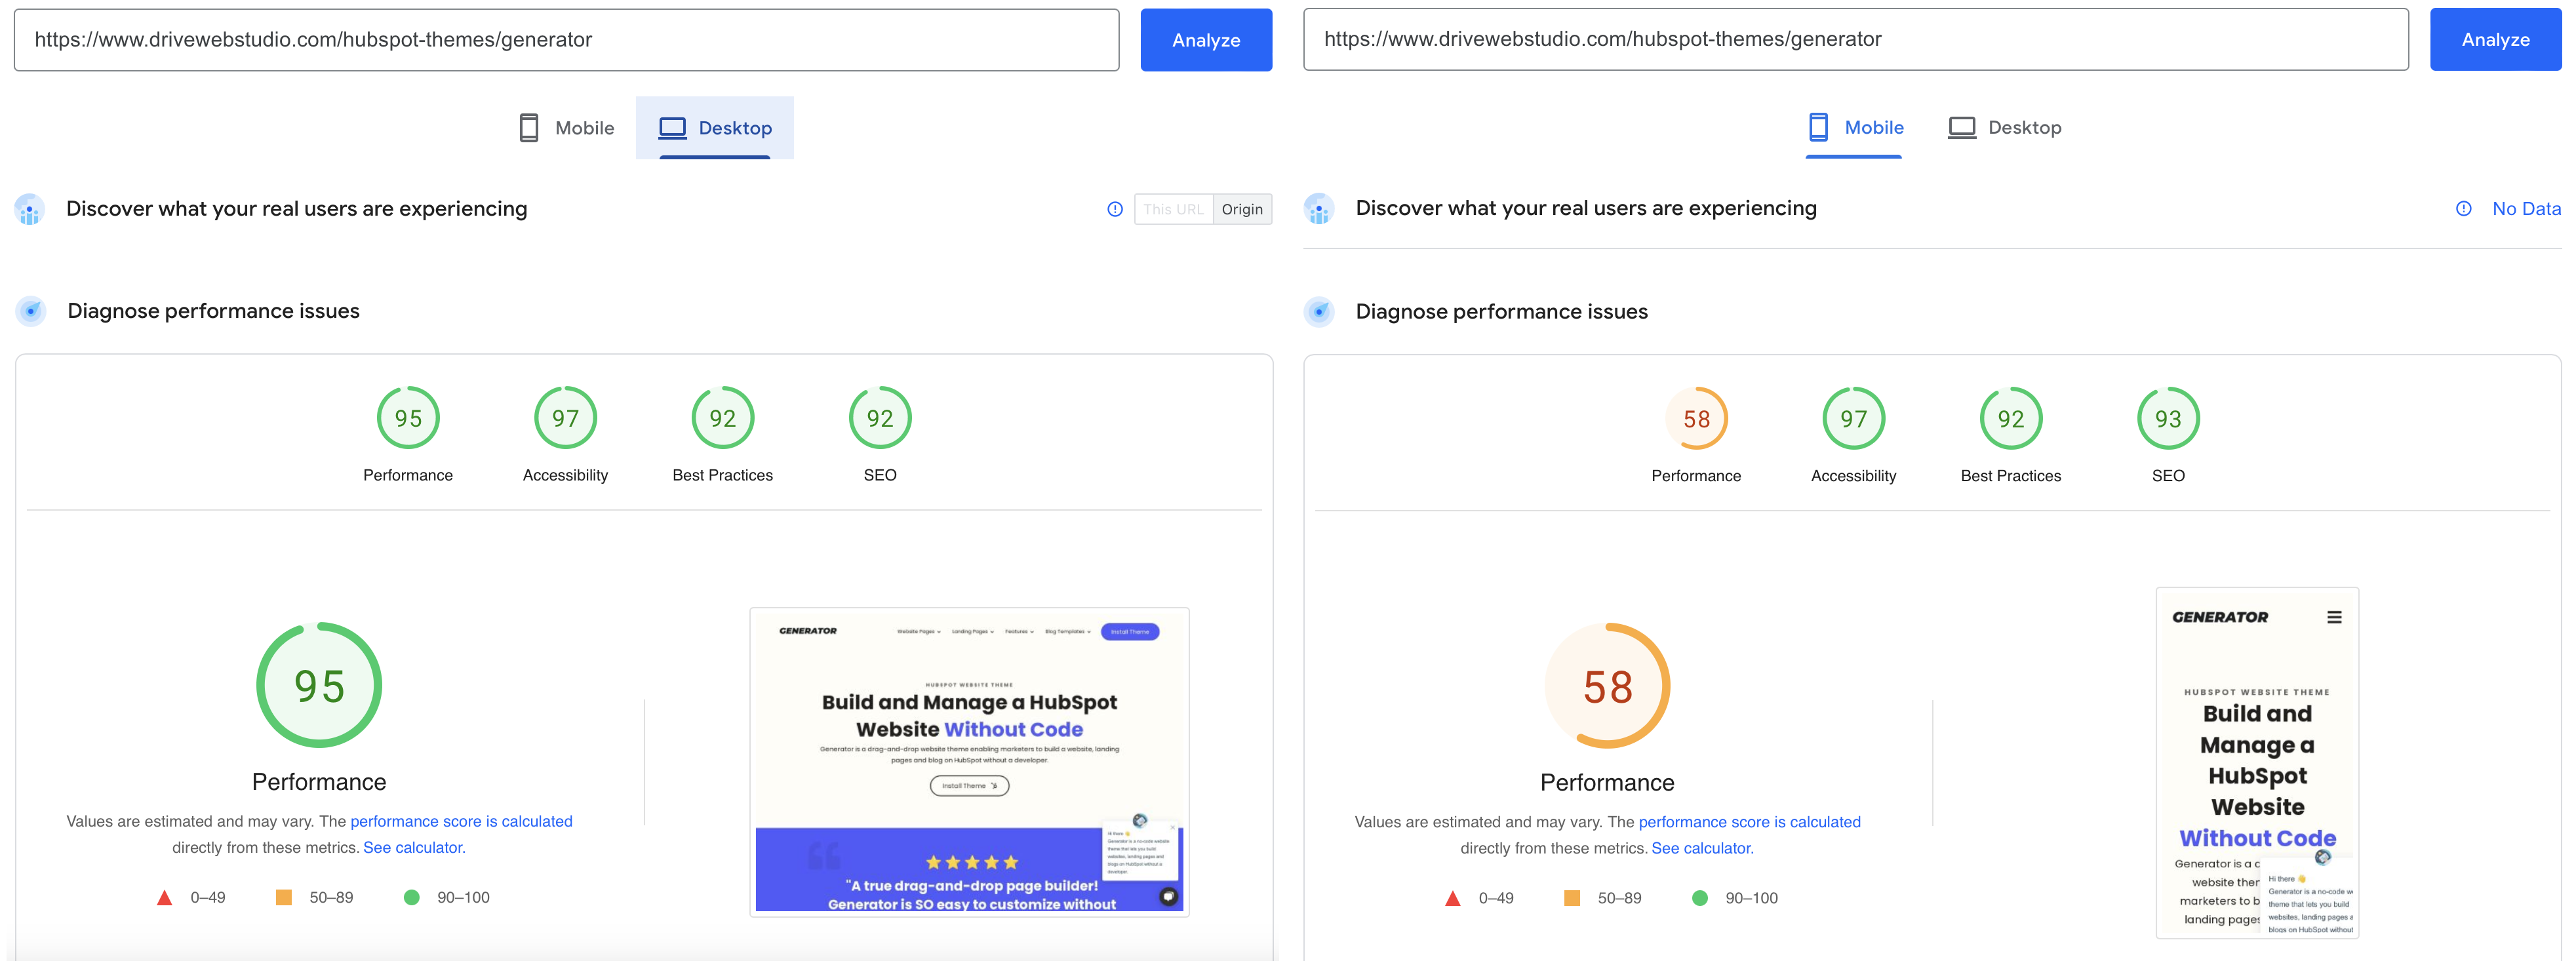Open the See calculator link

pos(414,847)
